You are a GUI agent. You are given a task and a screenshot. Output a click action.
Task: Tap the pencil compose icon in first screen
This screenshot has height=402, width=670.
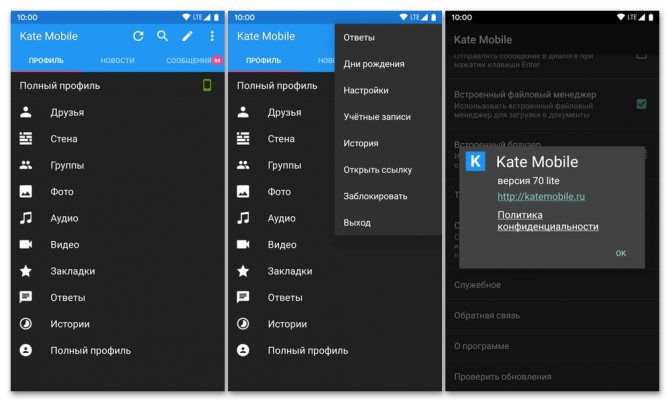pyautogui.click(x=187, y=36)
